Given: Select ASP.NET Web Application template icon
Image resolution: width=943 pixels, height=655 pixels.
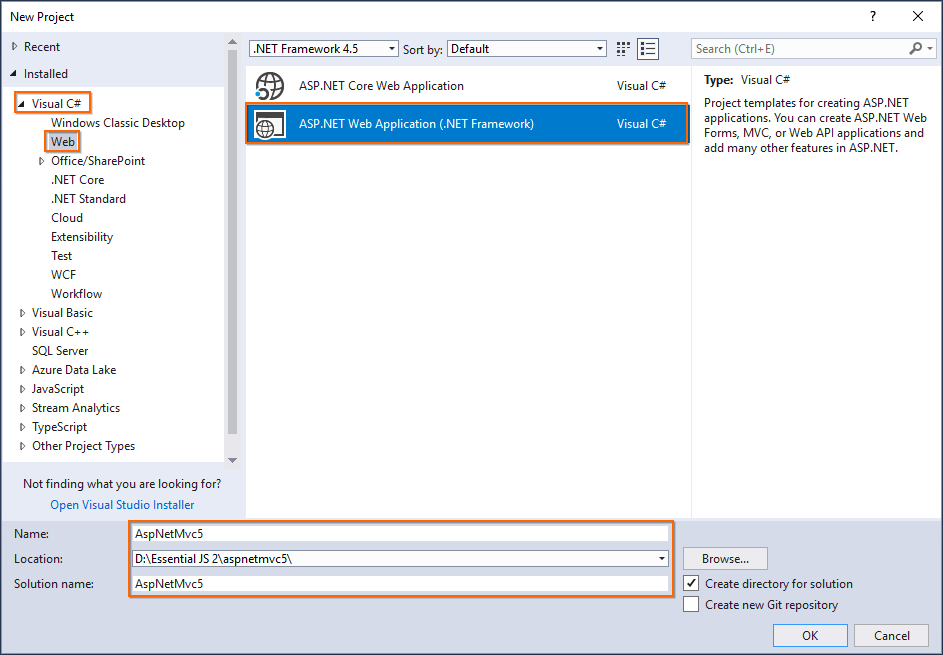Looking at the screenshot, I should (x=269, y=124).
